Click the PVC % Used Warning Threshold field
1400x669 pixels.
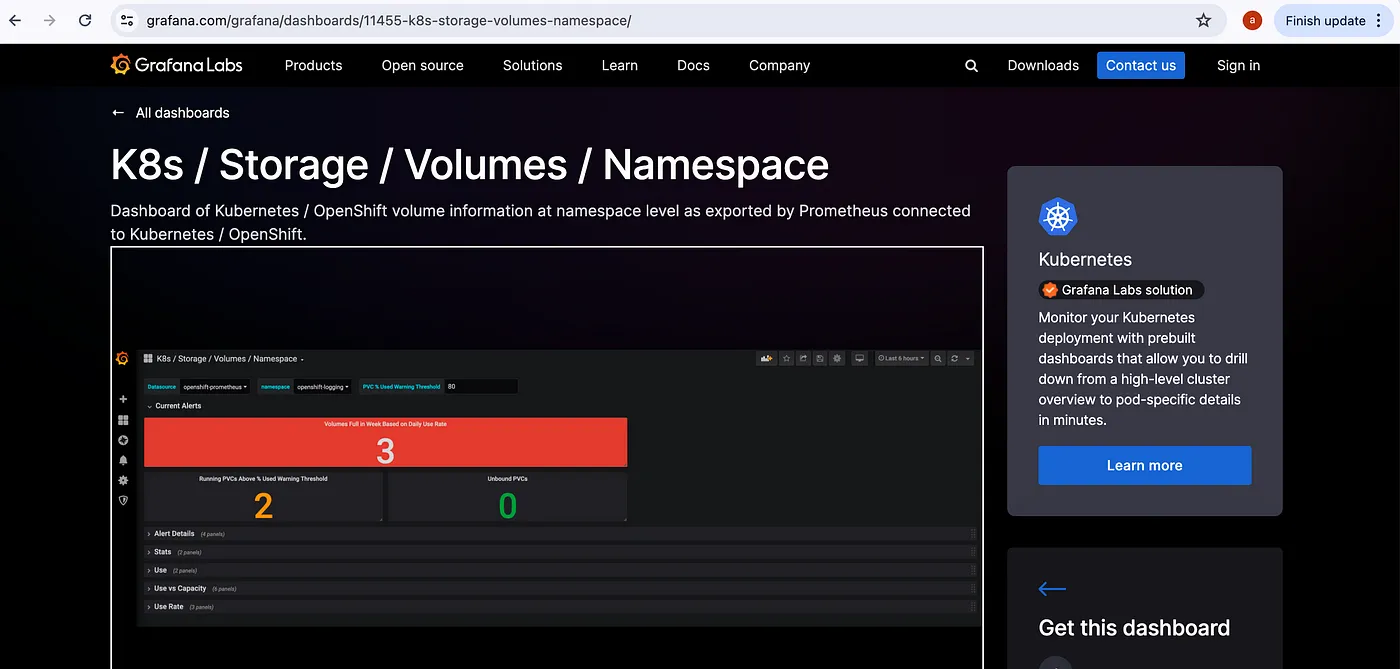[x=481, y=387]
